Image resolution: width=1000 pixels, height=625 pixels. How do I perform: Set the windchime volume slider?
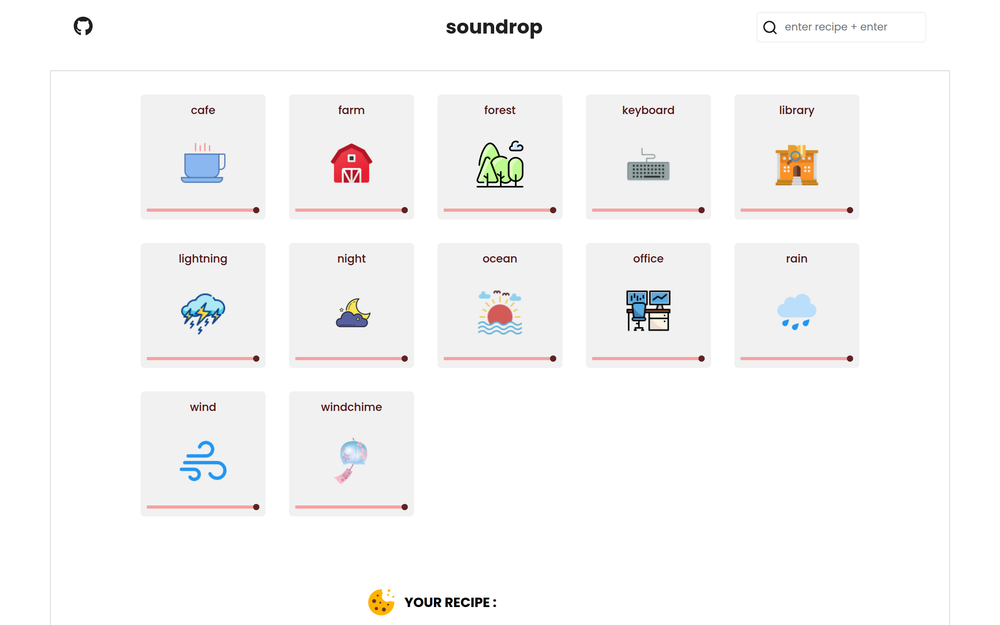(x=351, y=507)
